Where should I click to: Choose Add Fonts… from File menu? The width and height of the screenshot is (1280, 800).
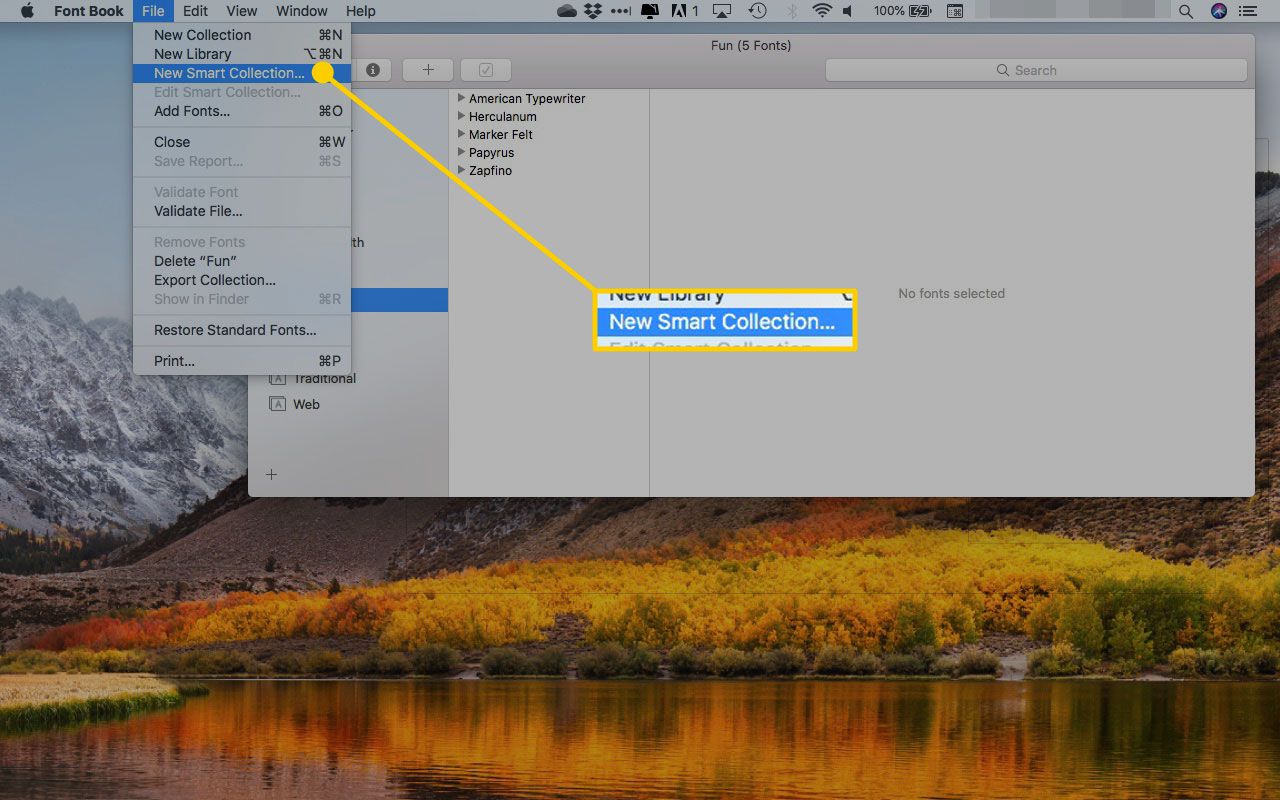tap(242, 111)
